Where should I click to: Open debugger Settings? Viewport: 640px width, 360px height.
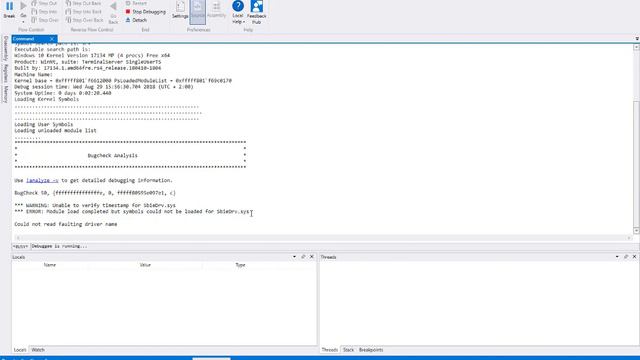[180, 10]
